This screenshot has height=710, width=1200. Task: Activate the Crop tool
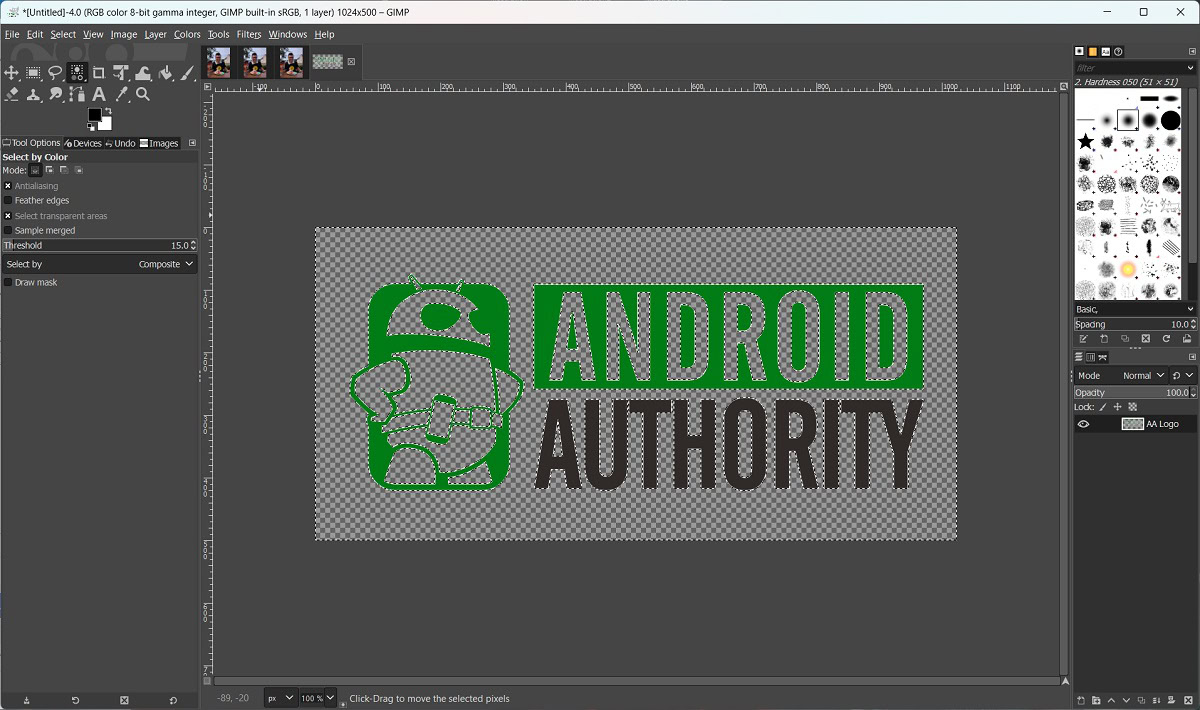[x=99, y=73]
